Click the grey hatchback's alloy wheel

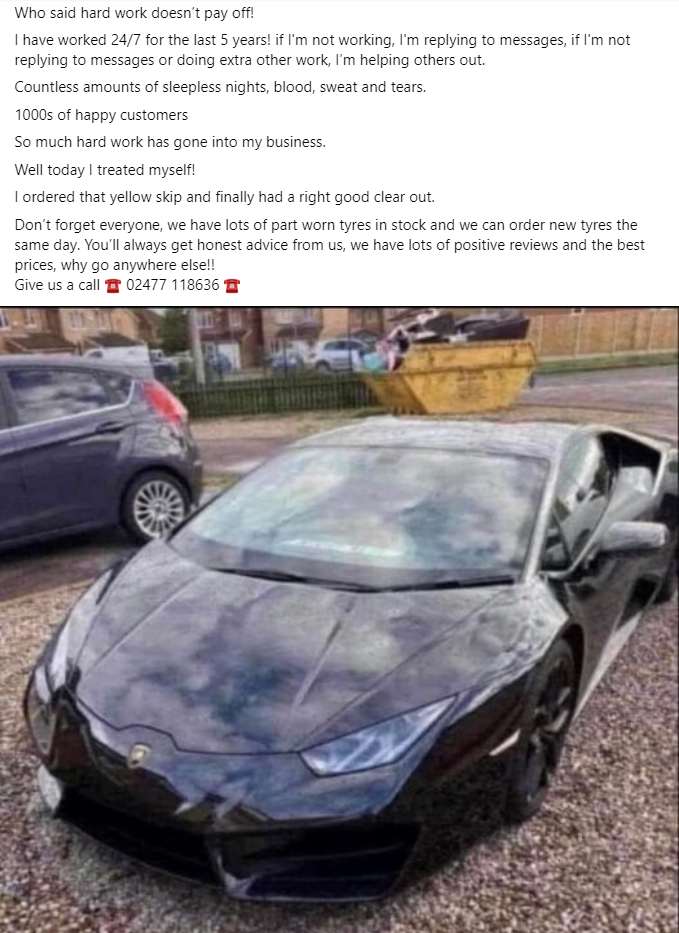157,506
